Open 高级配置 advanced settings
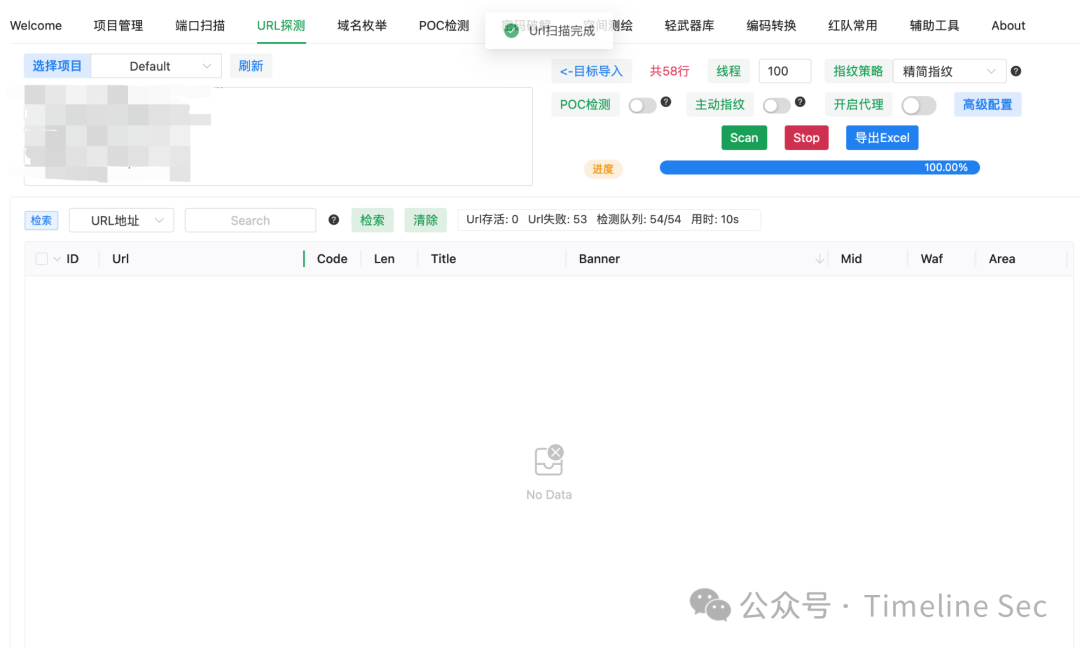Viewport: 1080px width, 649px height. (987, 105)
